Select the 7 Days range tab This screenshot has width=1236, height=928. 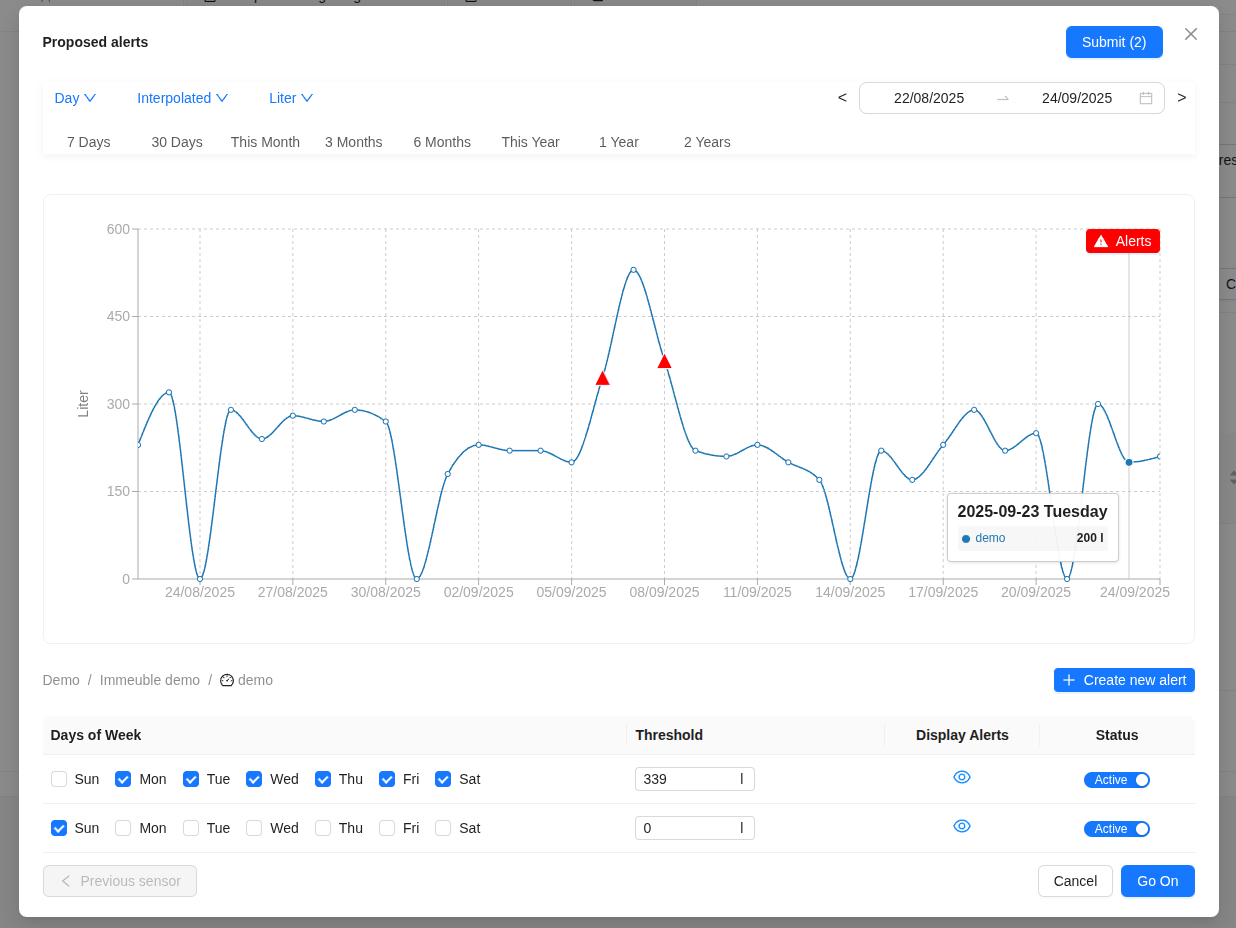pos(88,142)
